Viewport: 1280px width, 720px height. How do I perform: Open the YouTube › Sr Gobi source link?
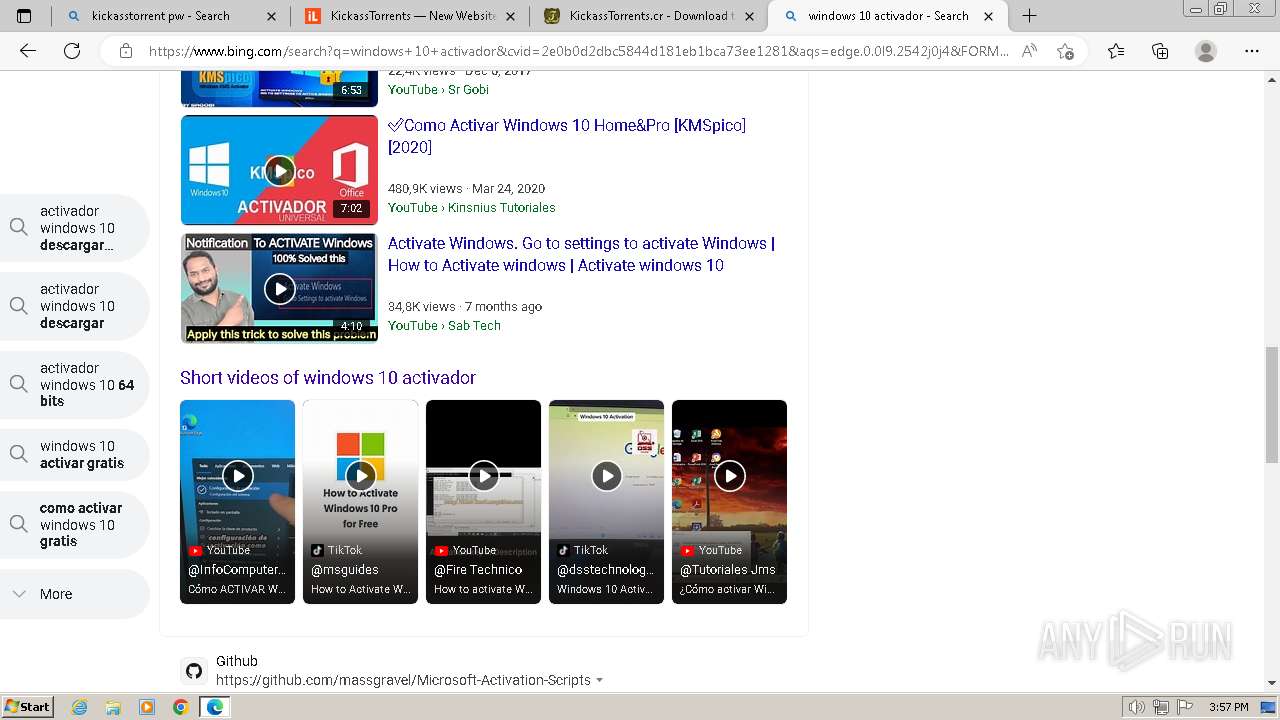[x=438, y=89]
